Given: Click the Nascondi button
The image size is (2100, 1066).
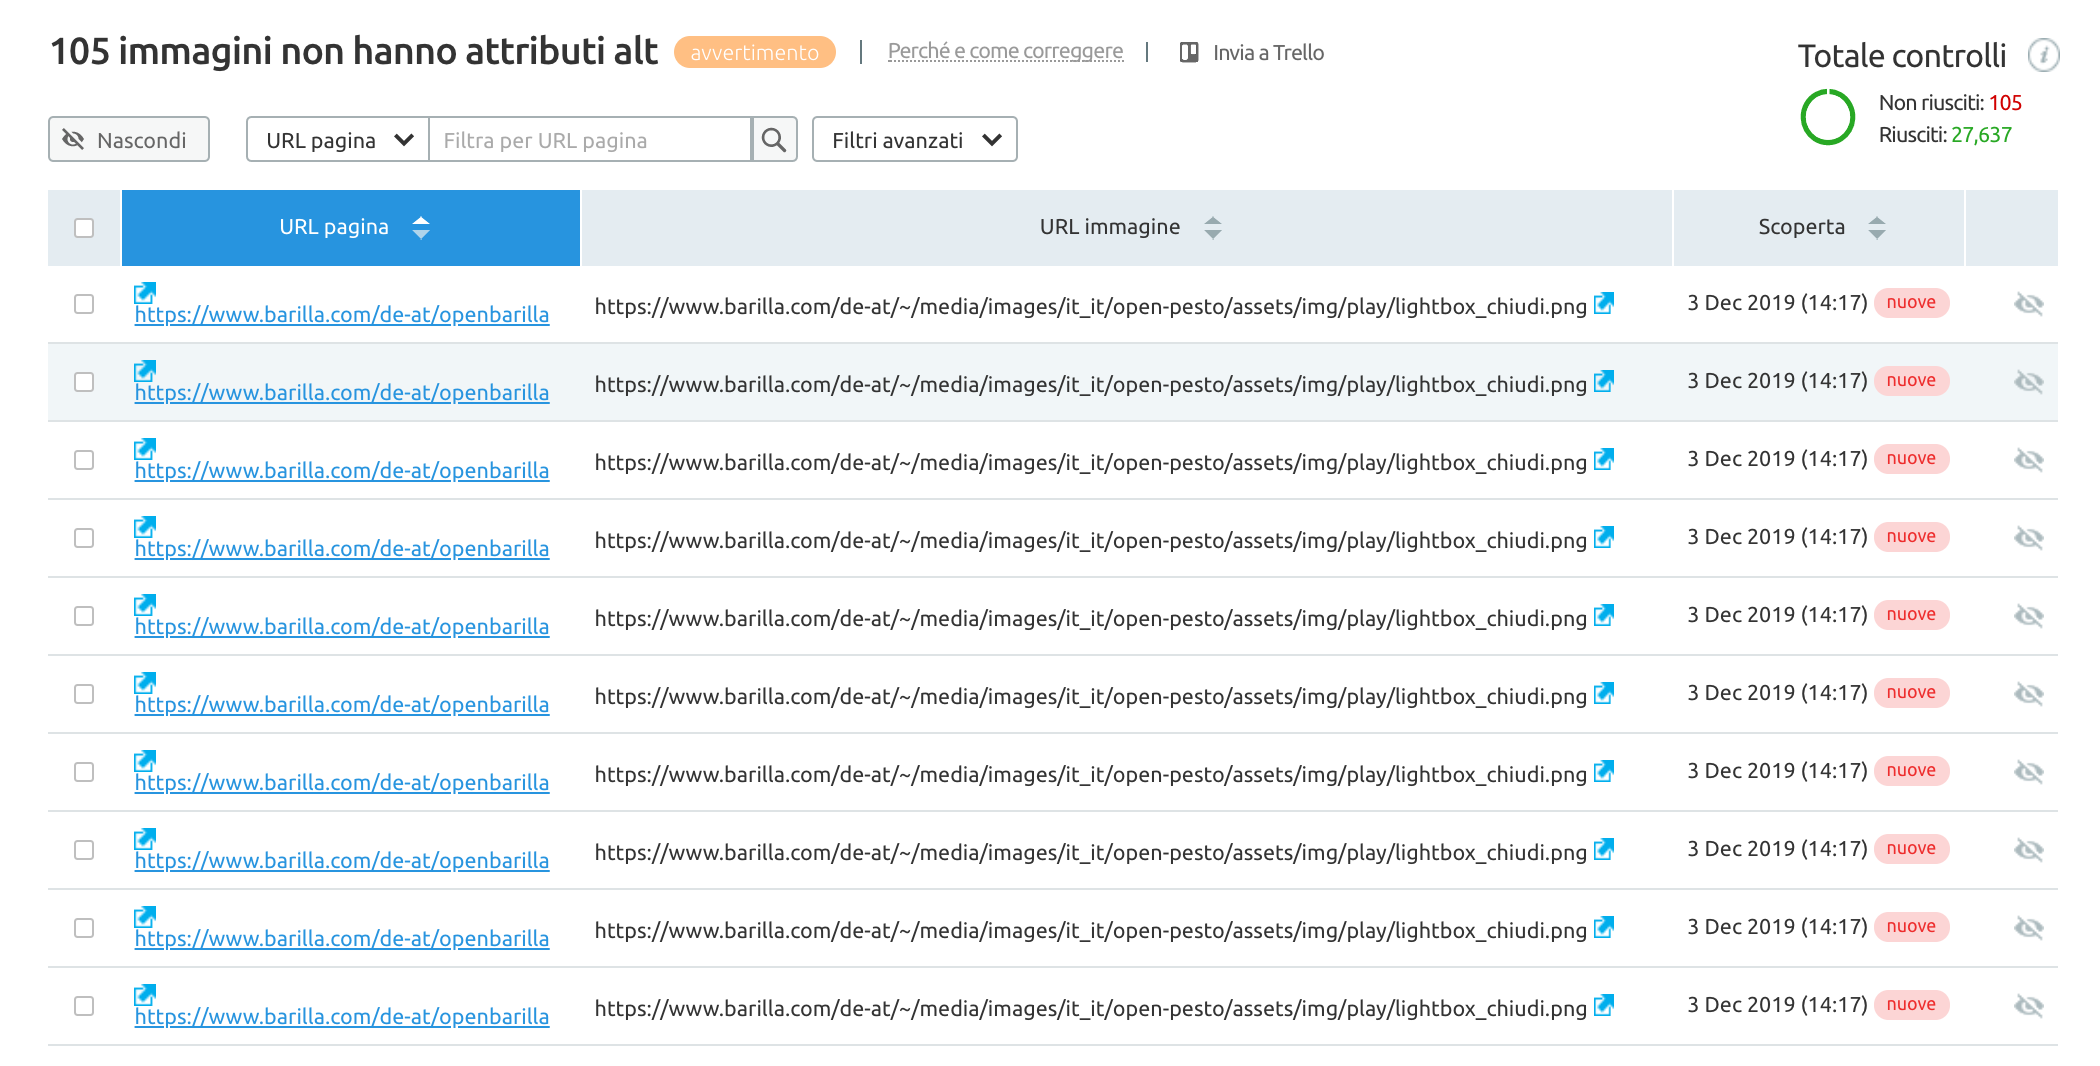Looking at the screenshot, I should 129,139.
